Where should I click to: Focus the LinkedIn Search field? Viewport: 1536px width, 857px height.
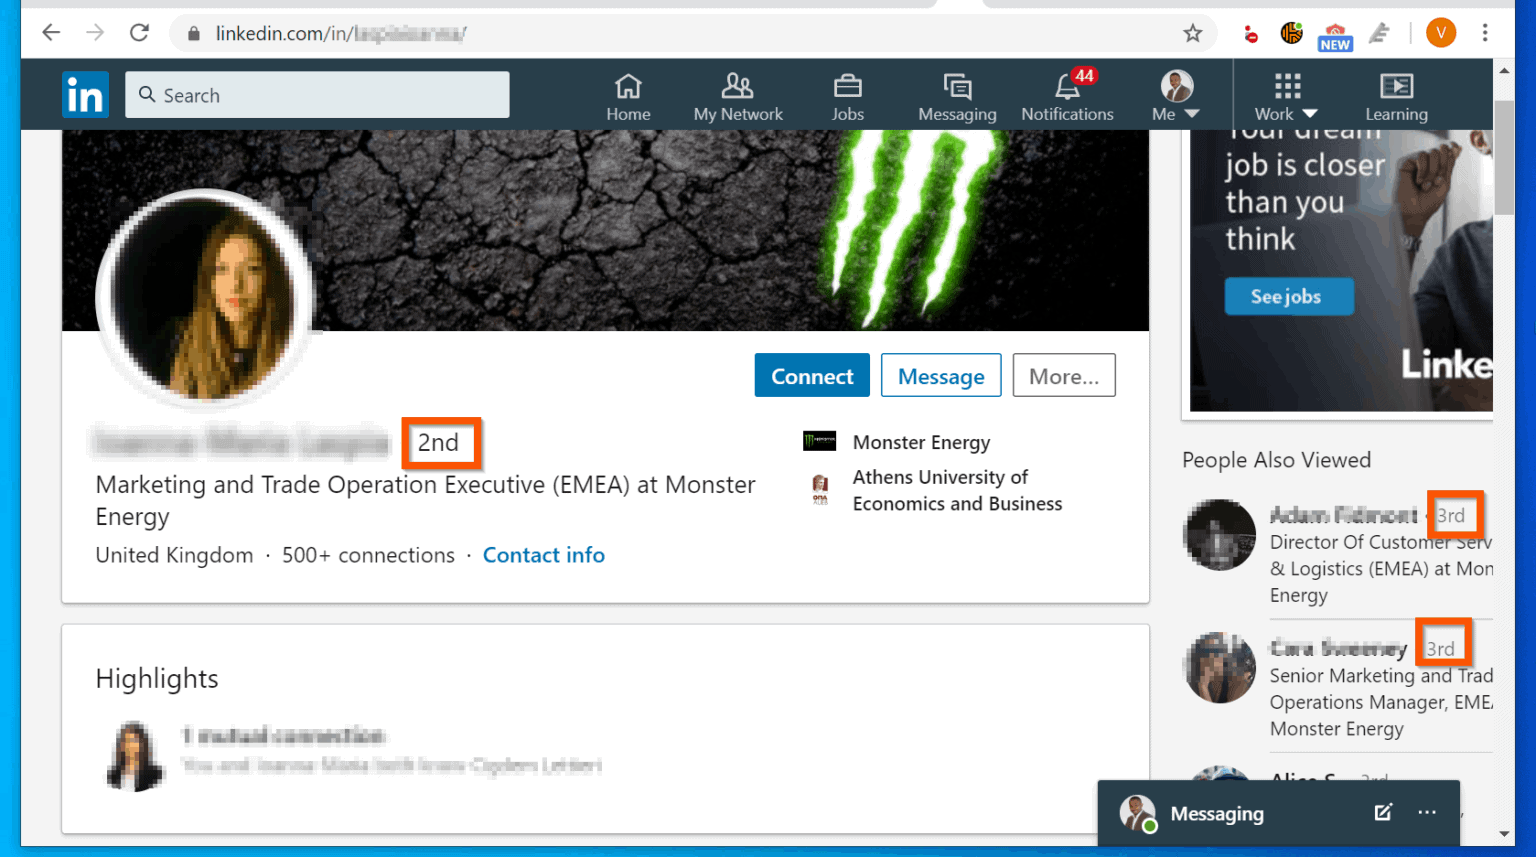point(317,95)
